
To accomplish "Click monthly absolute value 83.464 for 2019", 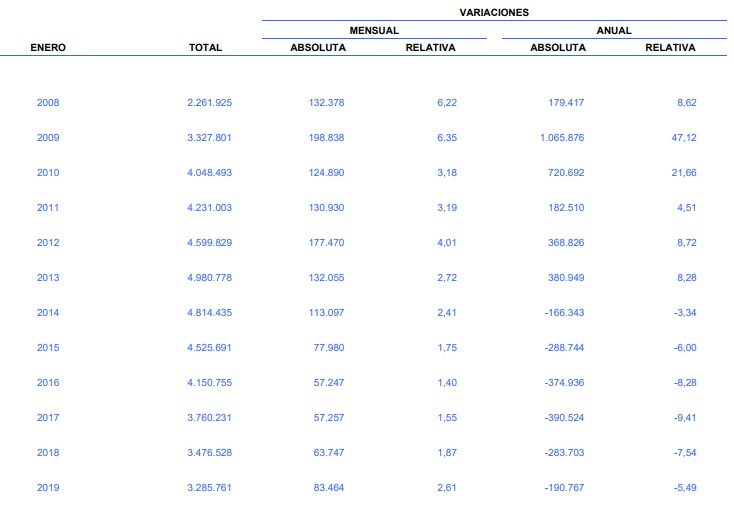I will tap(327, 488).
